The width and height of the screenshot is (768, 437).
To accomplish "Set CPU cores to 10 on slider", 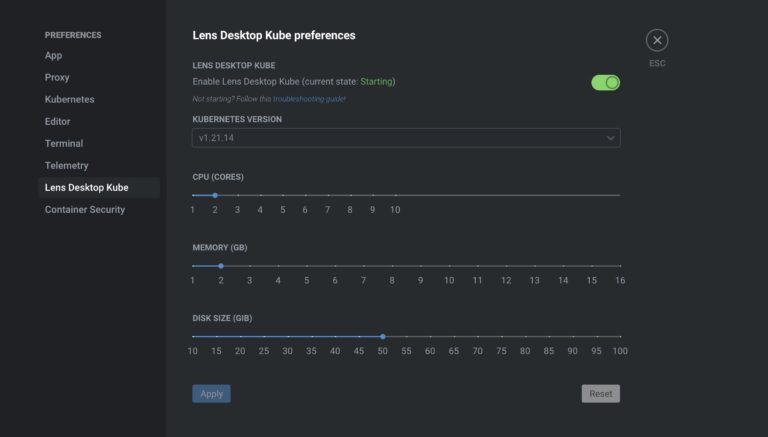I will coord(395,195).
